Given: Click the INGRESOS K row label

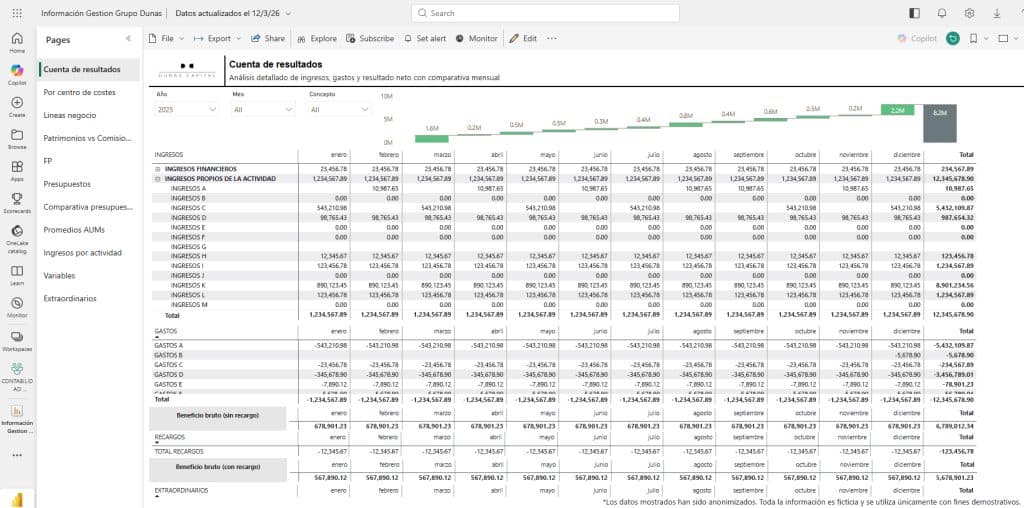Looking at the screenshot, I should click(x=188, y=285).
